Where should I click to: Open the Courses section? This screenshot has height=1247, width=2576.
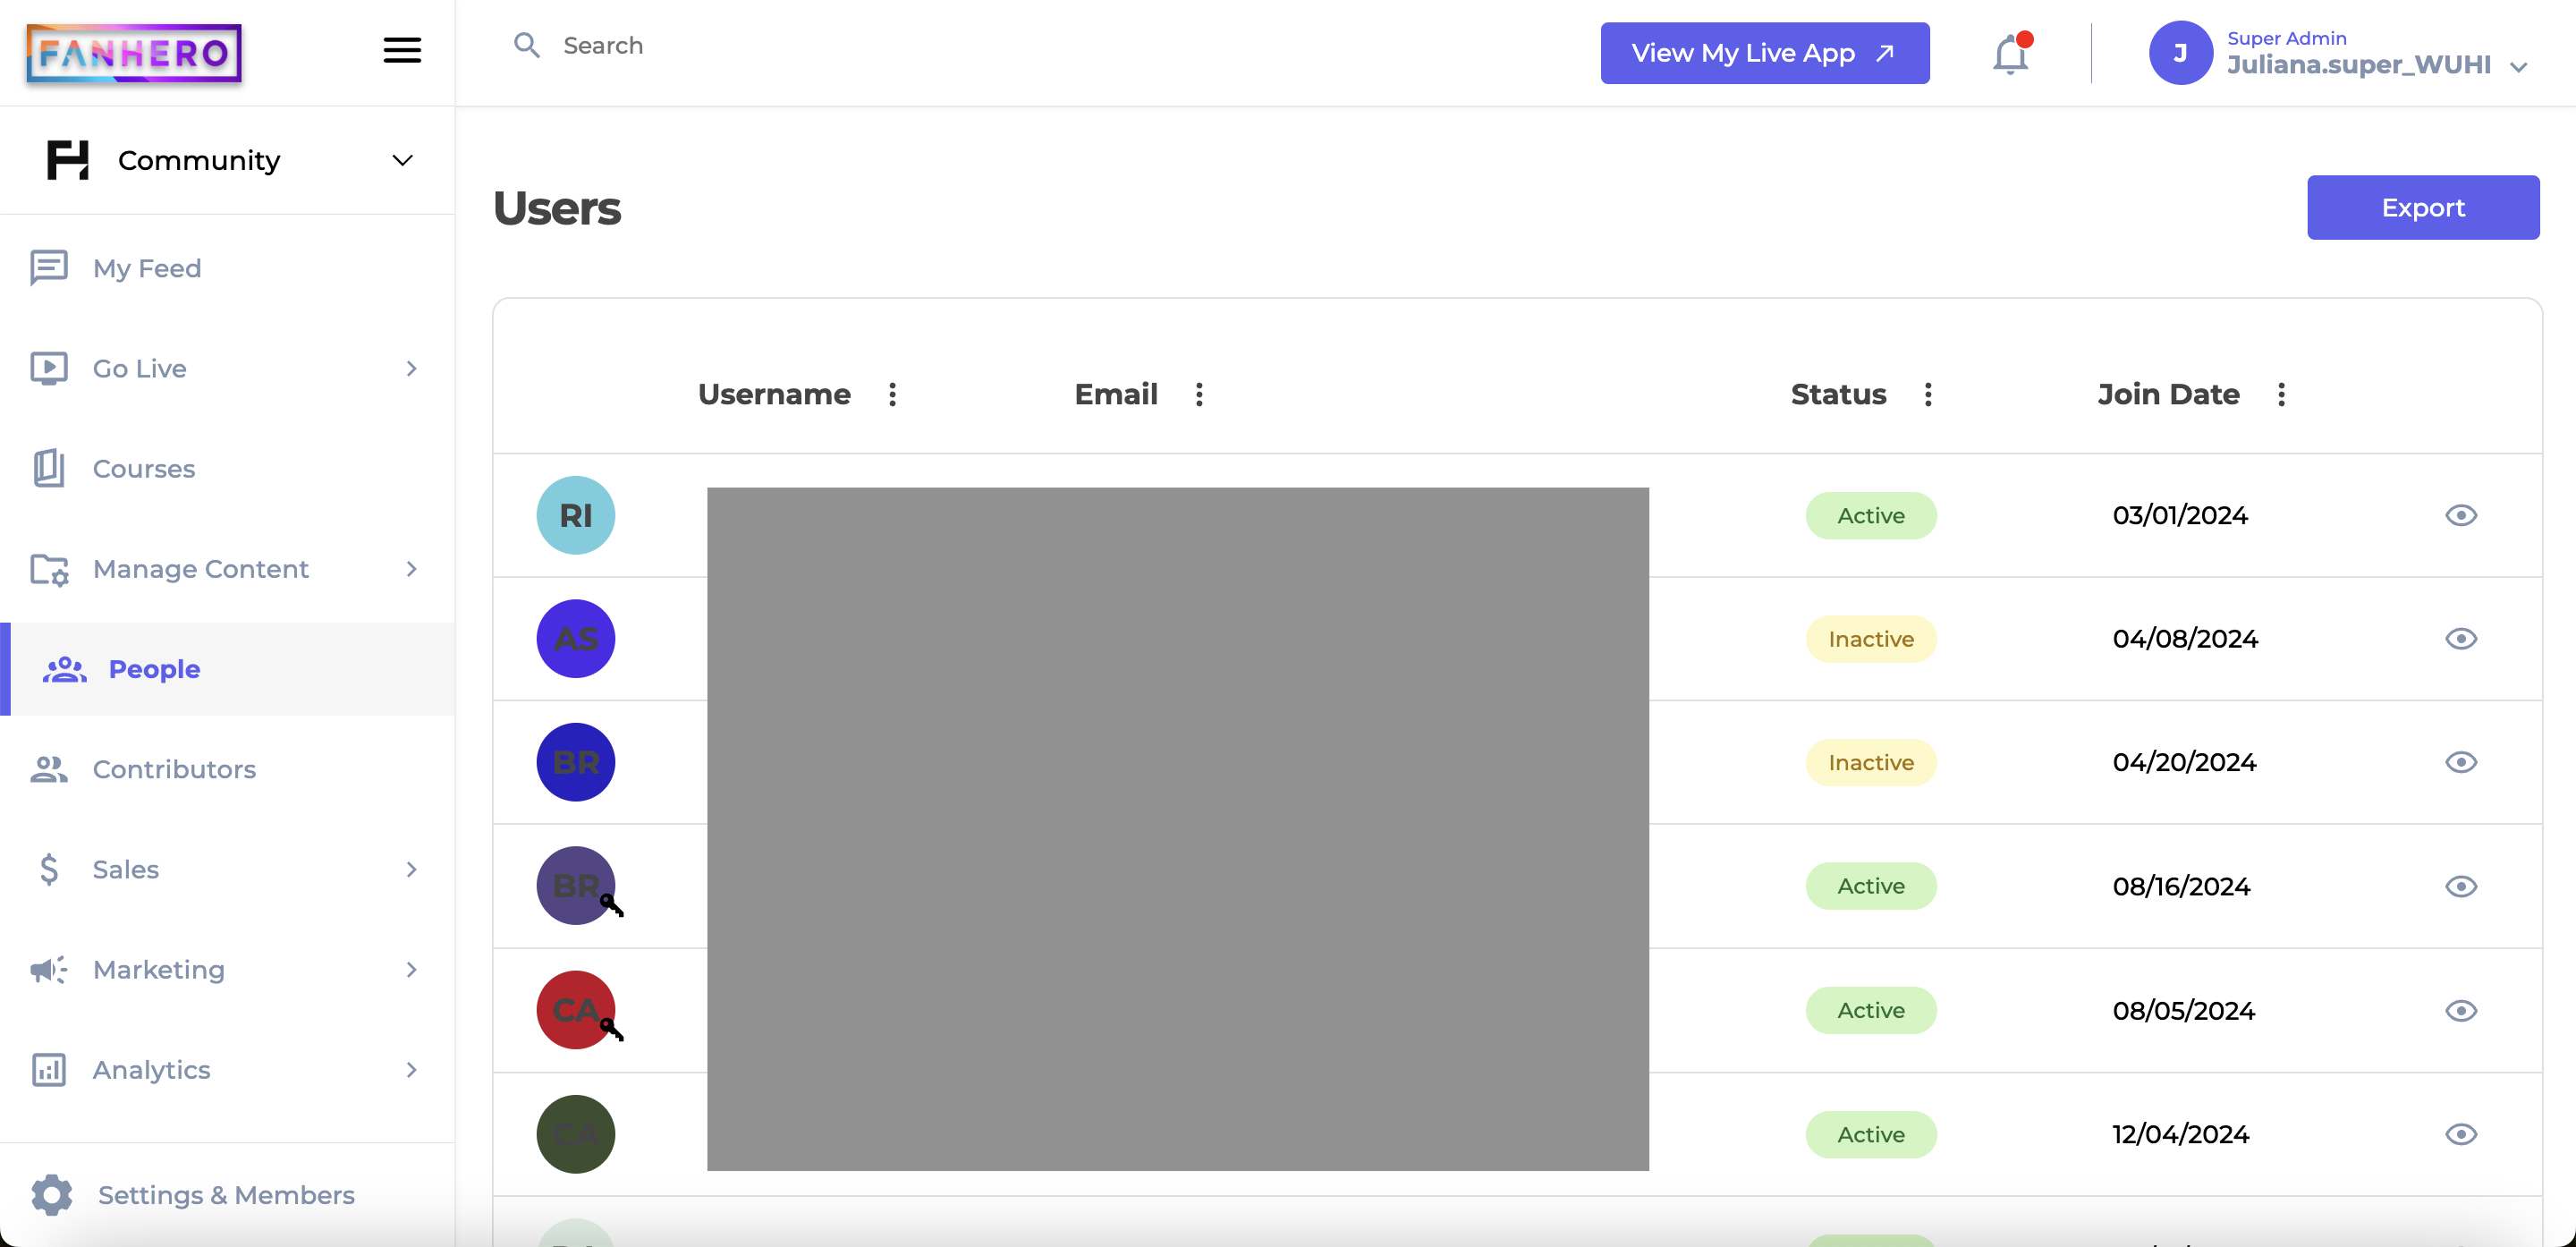pos(145,468)
